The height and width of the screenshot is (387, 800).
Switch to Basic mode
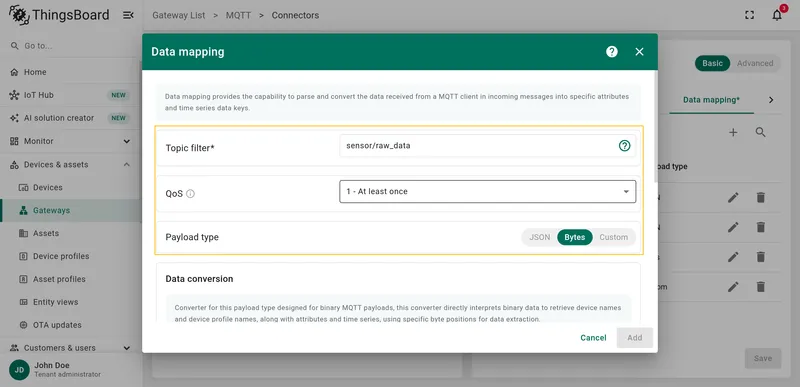click(712, 63)
